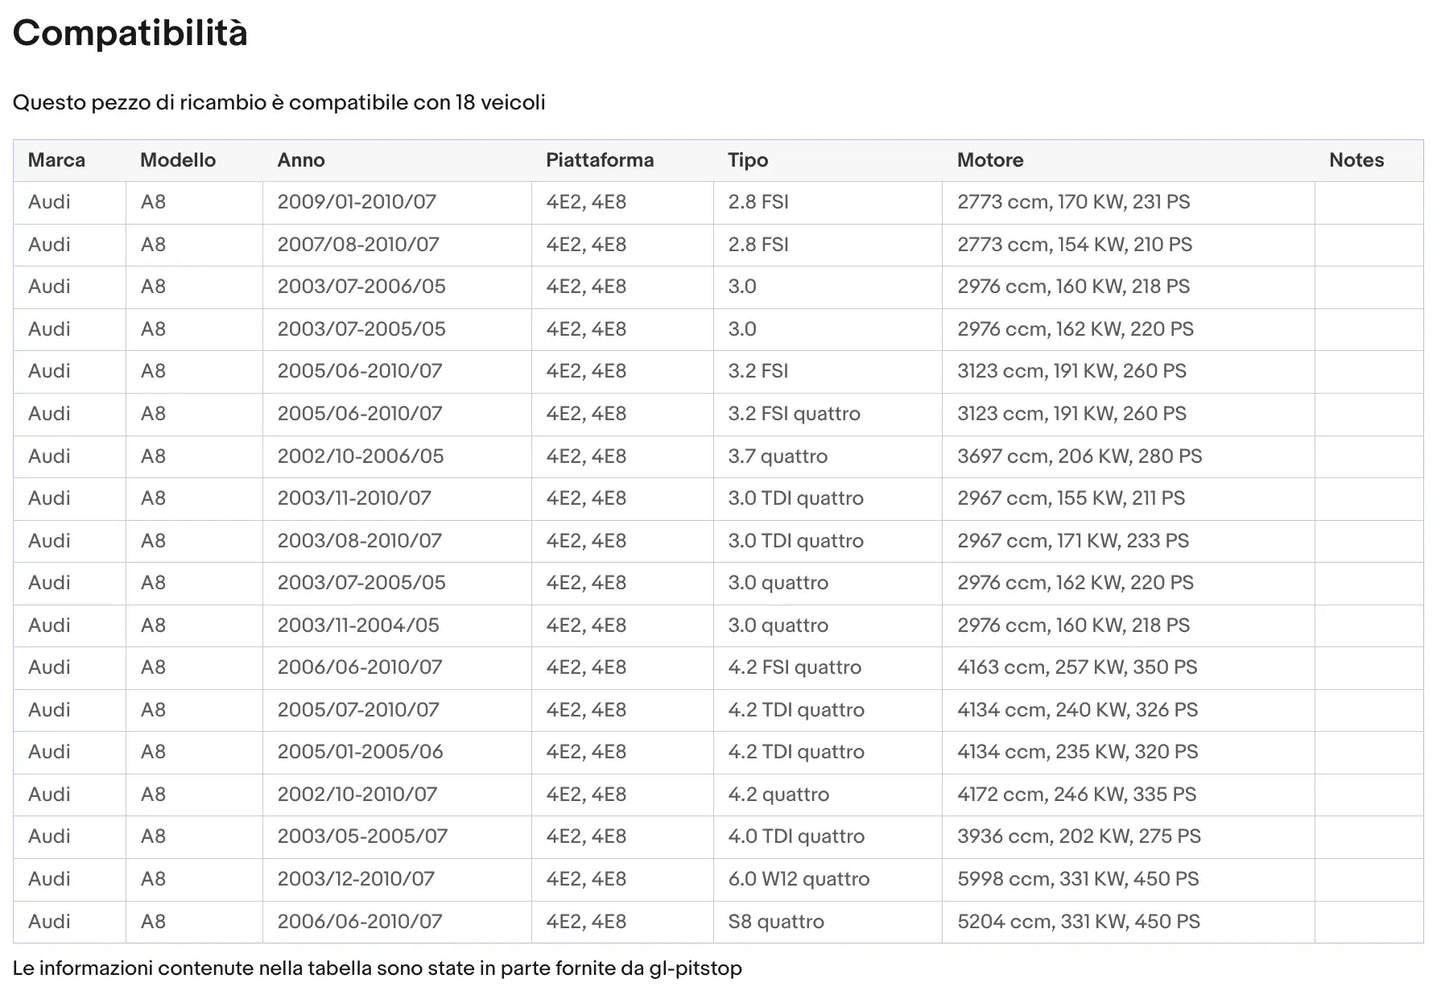Click the Modello column header
This screenshot has width=1445, height=991.
pyautogui.click(x=178, y=160)
